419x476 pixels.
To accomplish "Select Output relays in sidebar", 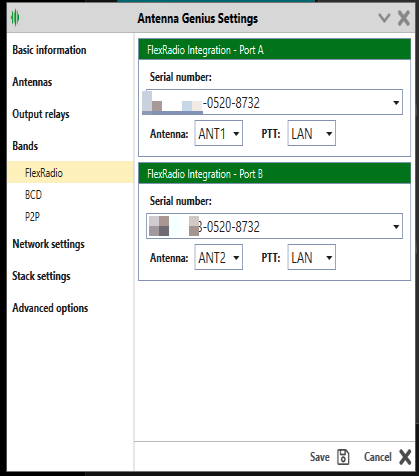I will tap(41, 114).
